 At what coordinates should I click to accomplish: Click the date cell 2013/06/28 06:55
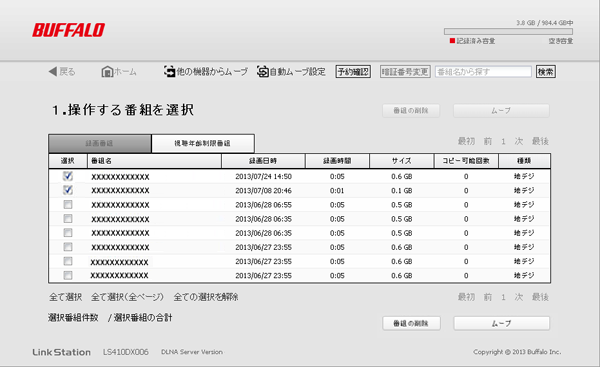pyautogui.click(x=263, y=205)
